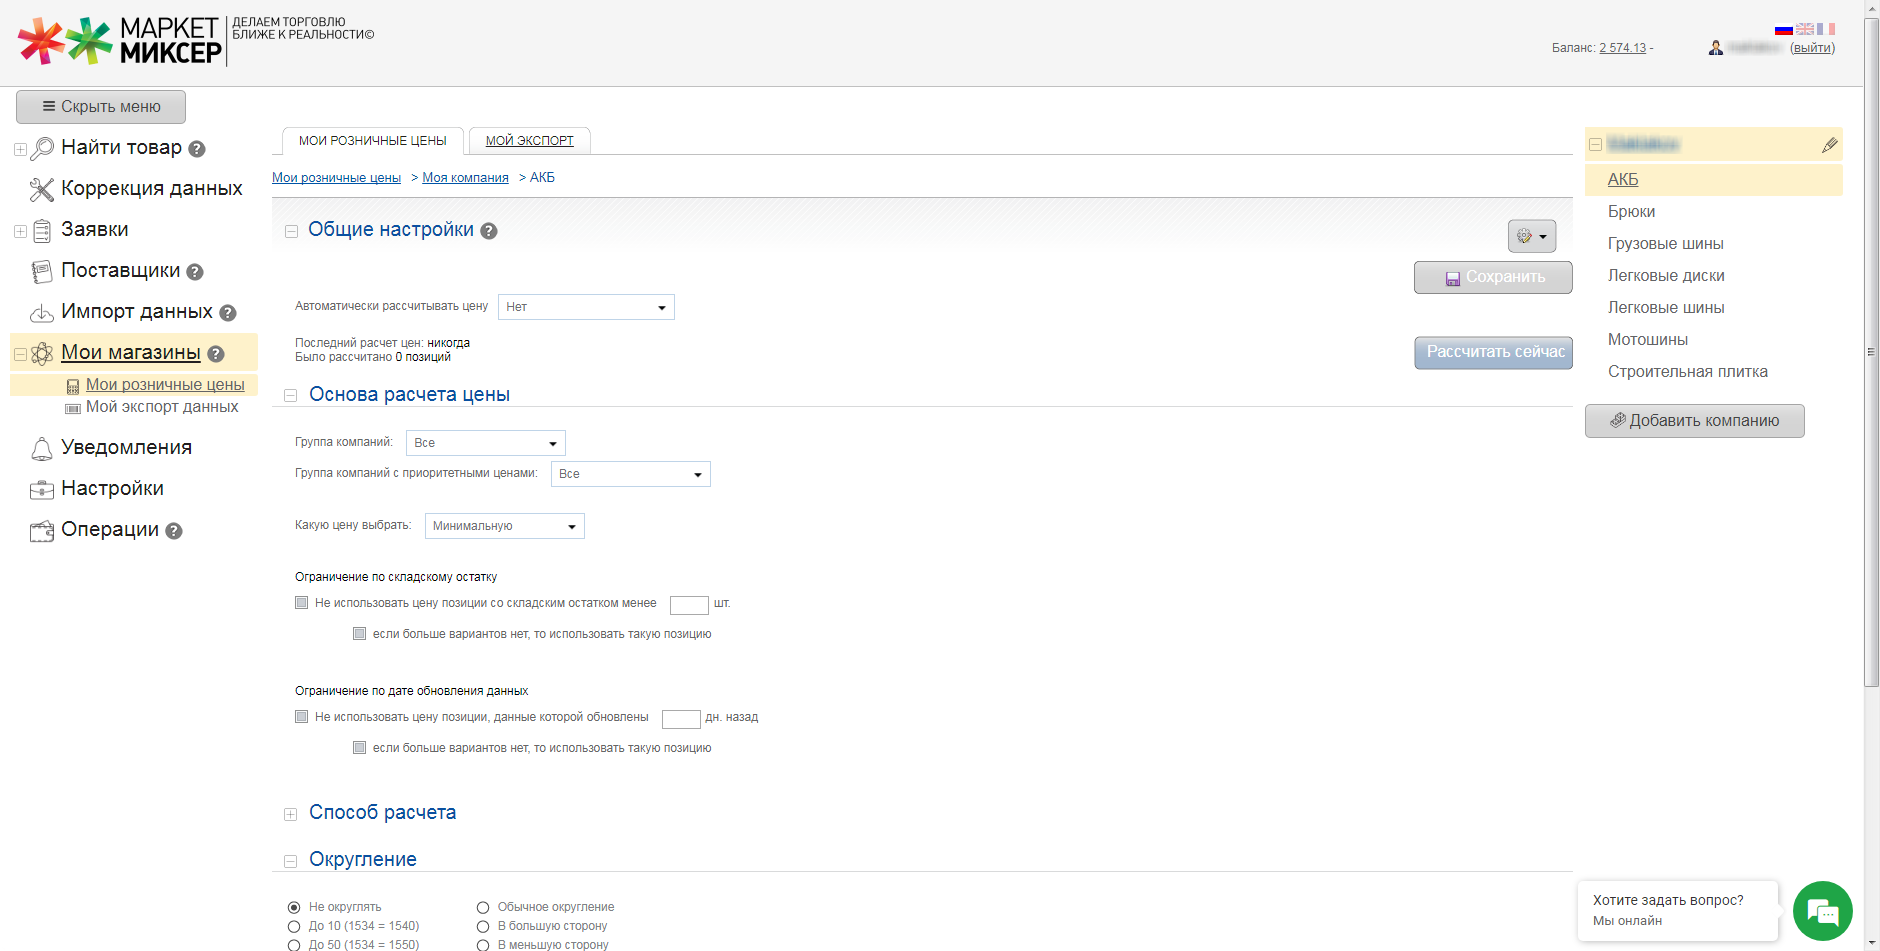
Task: Open help icon beside Общие настройки heading
Action: [x=489, y=231]
